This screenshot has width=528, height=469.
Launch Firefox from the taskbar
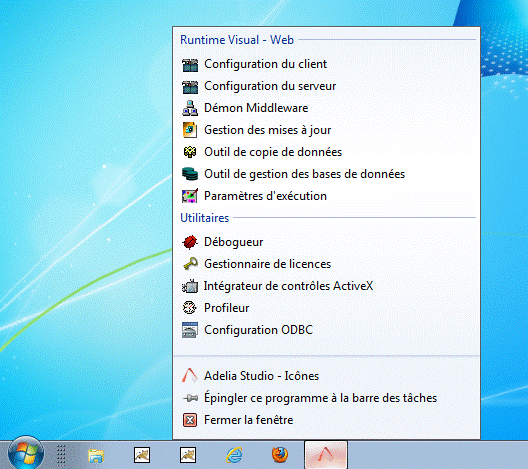tap(280, 455)
